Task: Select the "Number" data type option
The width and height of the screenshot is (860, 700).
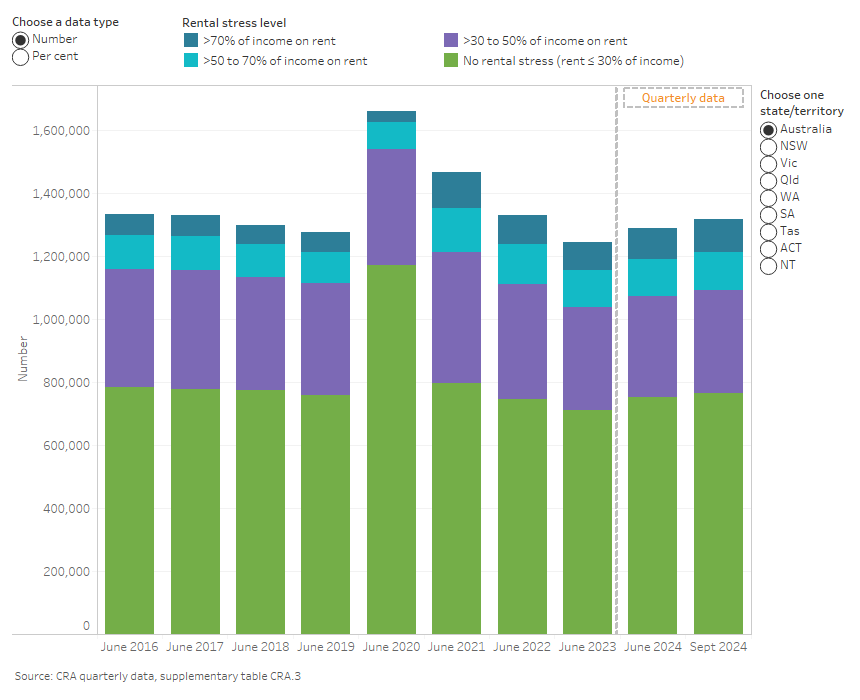Action: (19, 39)
